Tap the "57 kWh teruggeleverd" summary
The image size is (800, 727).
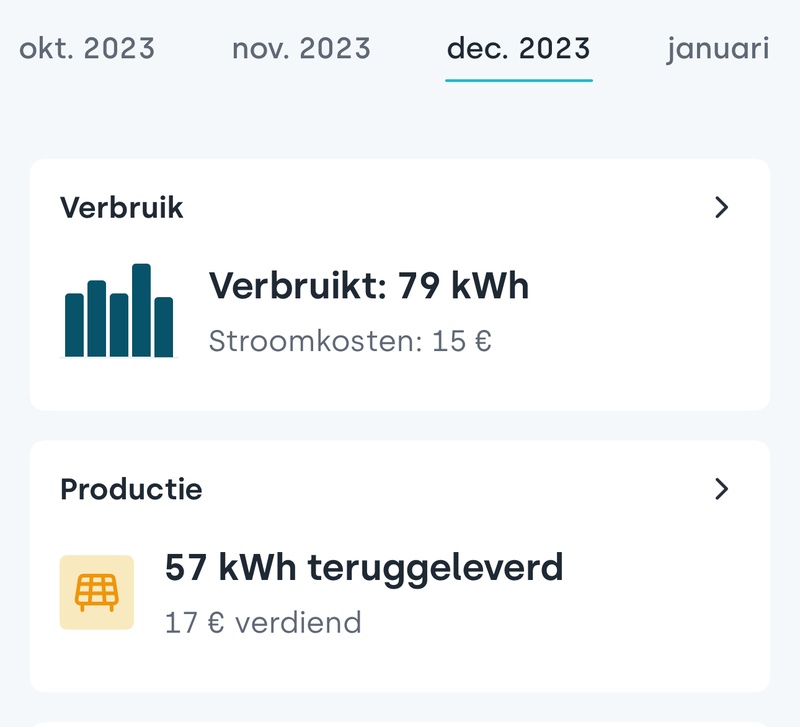coord(363,568)
